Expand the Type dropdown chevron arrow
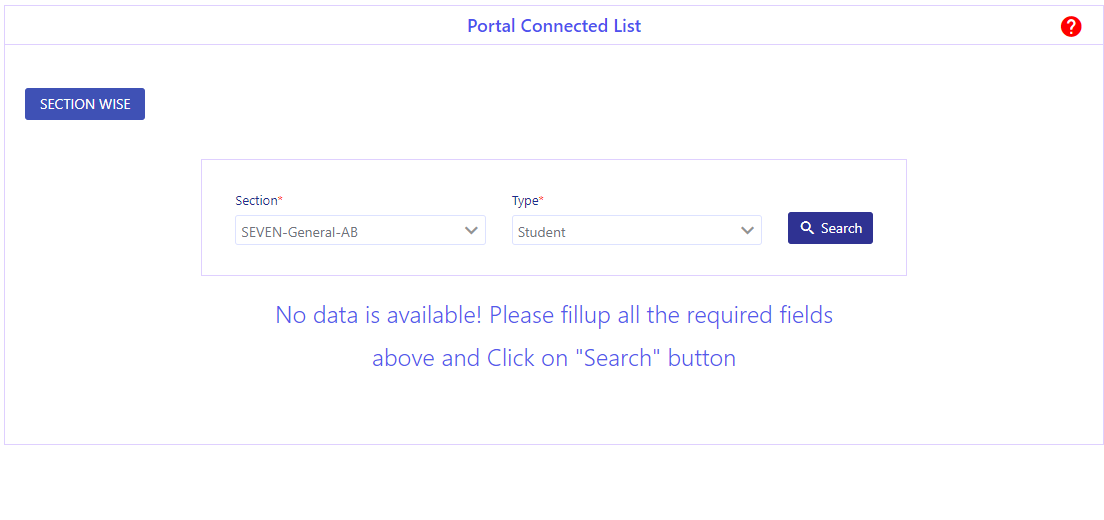The image size is (1104, 520). click(x=748, y=230)
